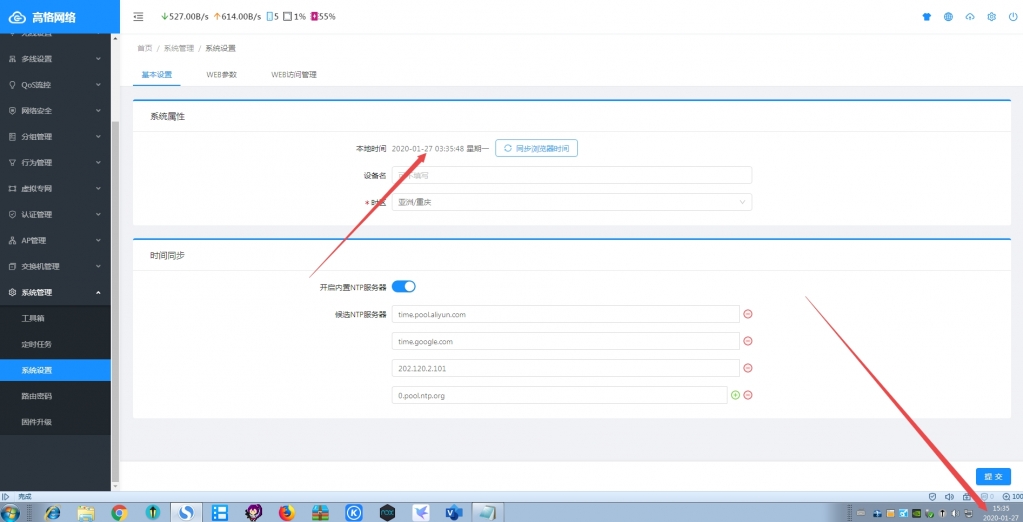Screen dimensions: 1023x522
Task: Open the theme (shirt) icon in top bar
Action: point(926,17)
